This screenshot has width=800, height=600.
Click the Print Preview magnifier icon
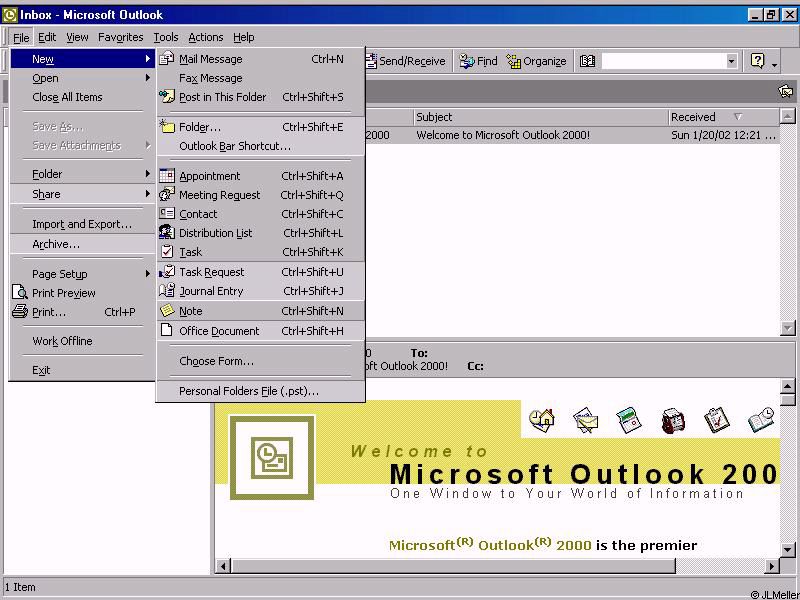tap(20, 292)
